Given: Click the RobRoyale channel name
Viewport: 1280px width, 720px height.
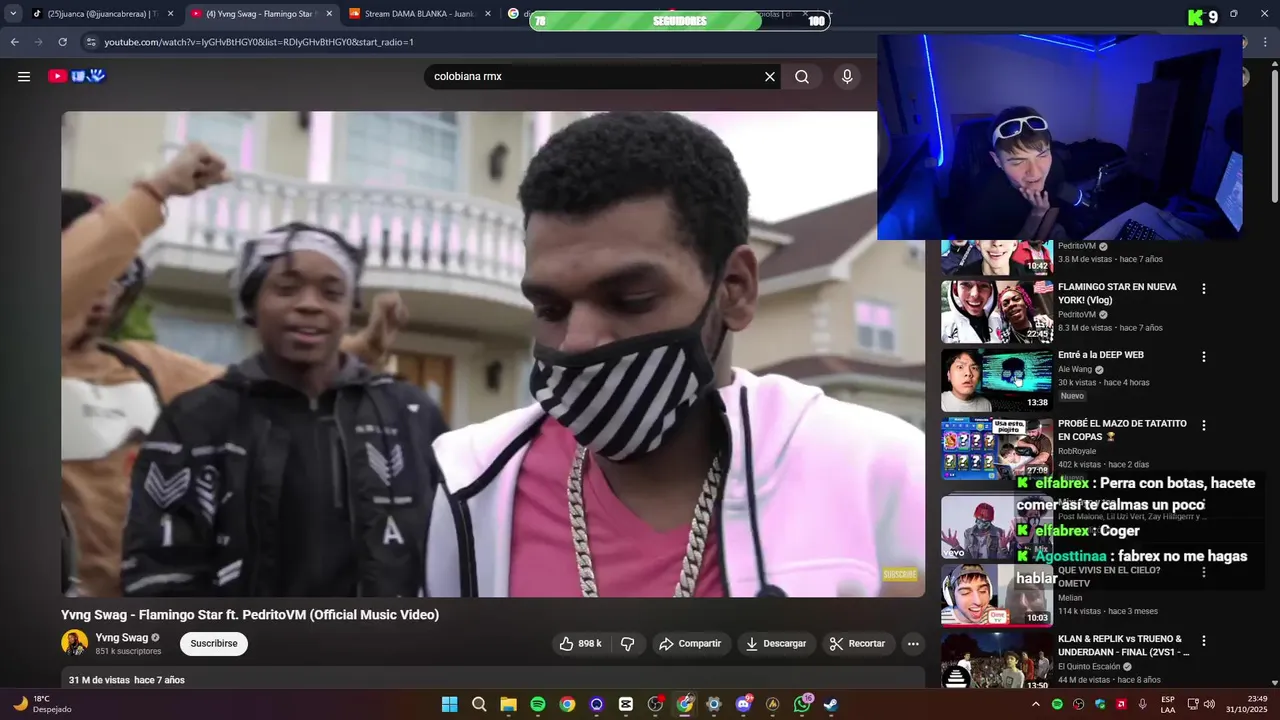Looking at the screenshot, I should click(x=1077, y=451).
